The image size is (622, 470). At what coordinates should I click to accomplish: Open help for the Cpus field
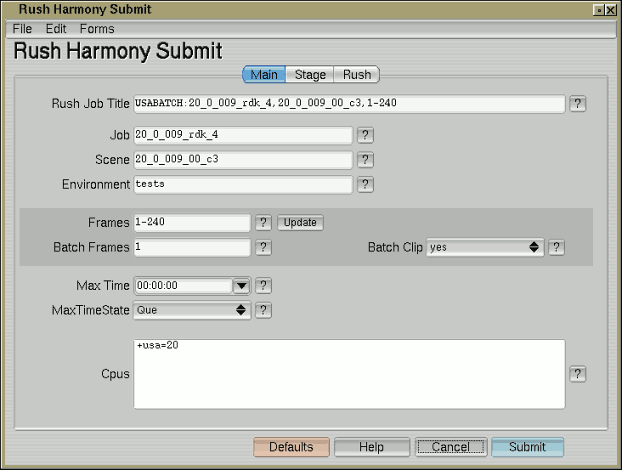578,374
